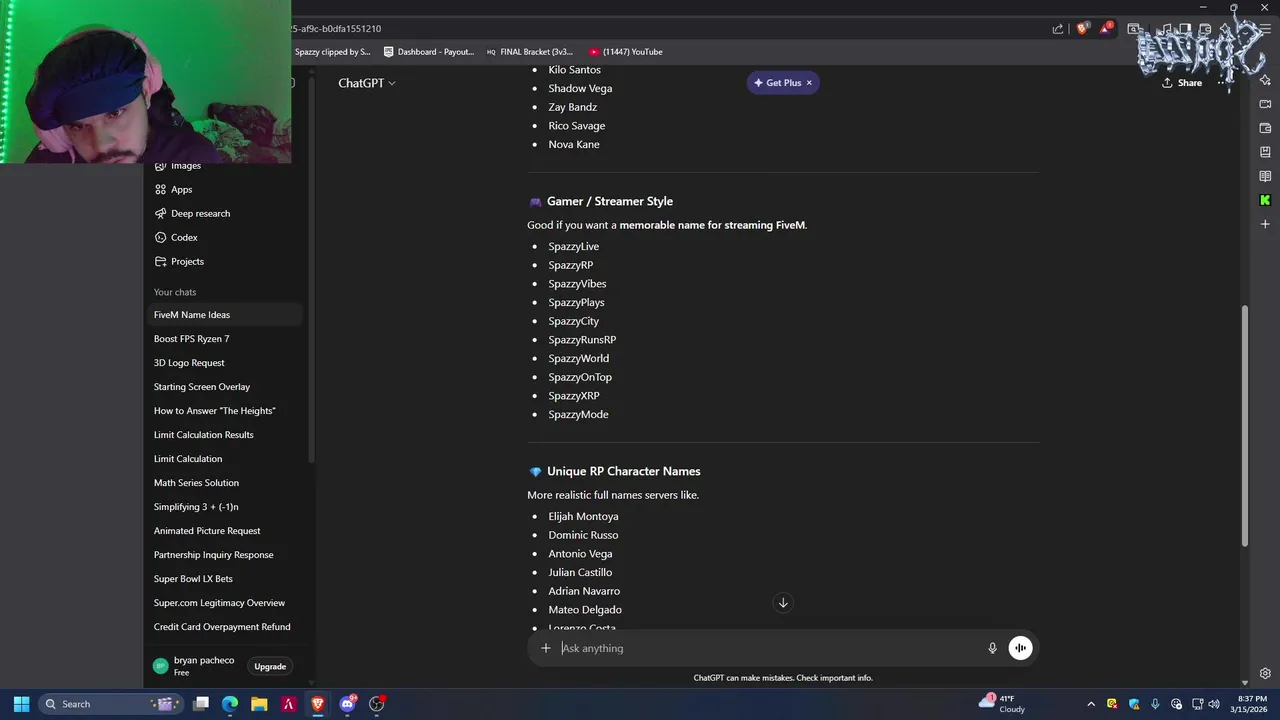This screenshot has width=1280, height=720.
Task: Open bookmarks panel icon in side panel
Action: click(x=1265, y=152)
